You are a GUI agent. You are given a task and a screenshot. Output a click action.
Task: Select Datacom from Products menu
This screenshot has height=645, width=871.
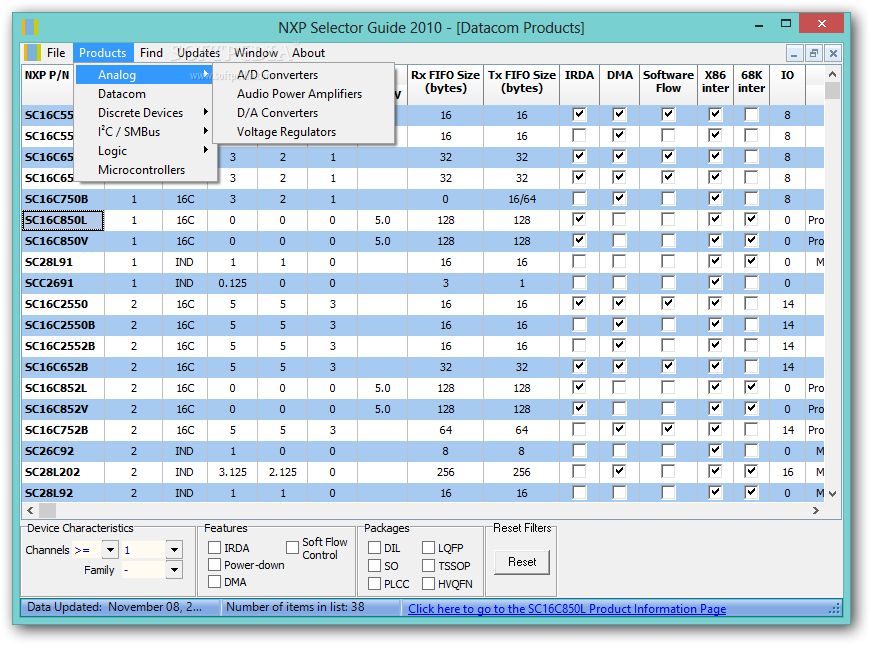pyautogui.click(x=145, y=94)
